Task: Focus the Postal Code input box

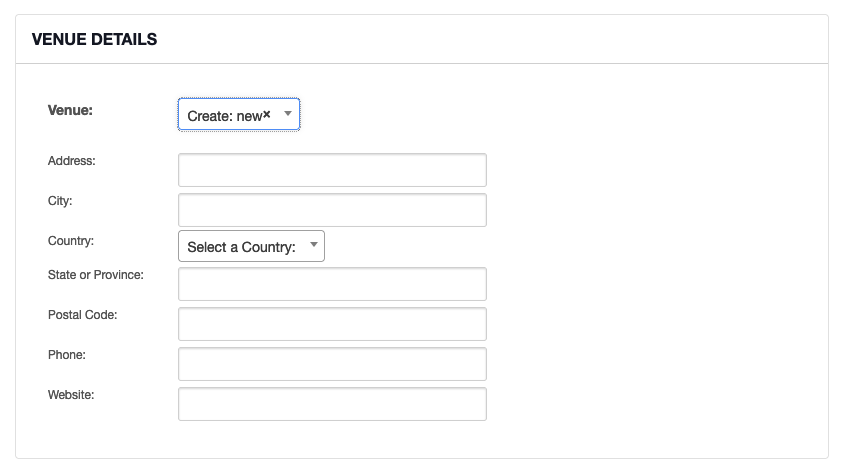Action: (x=332, y=324)
